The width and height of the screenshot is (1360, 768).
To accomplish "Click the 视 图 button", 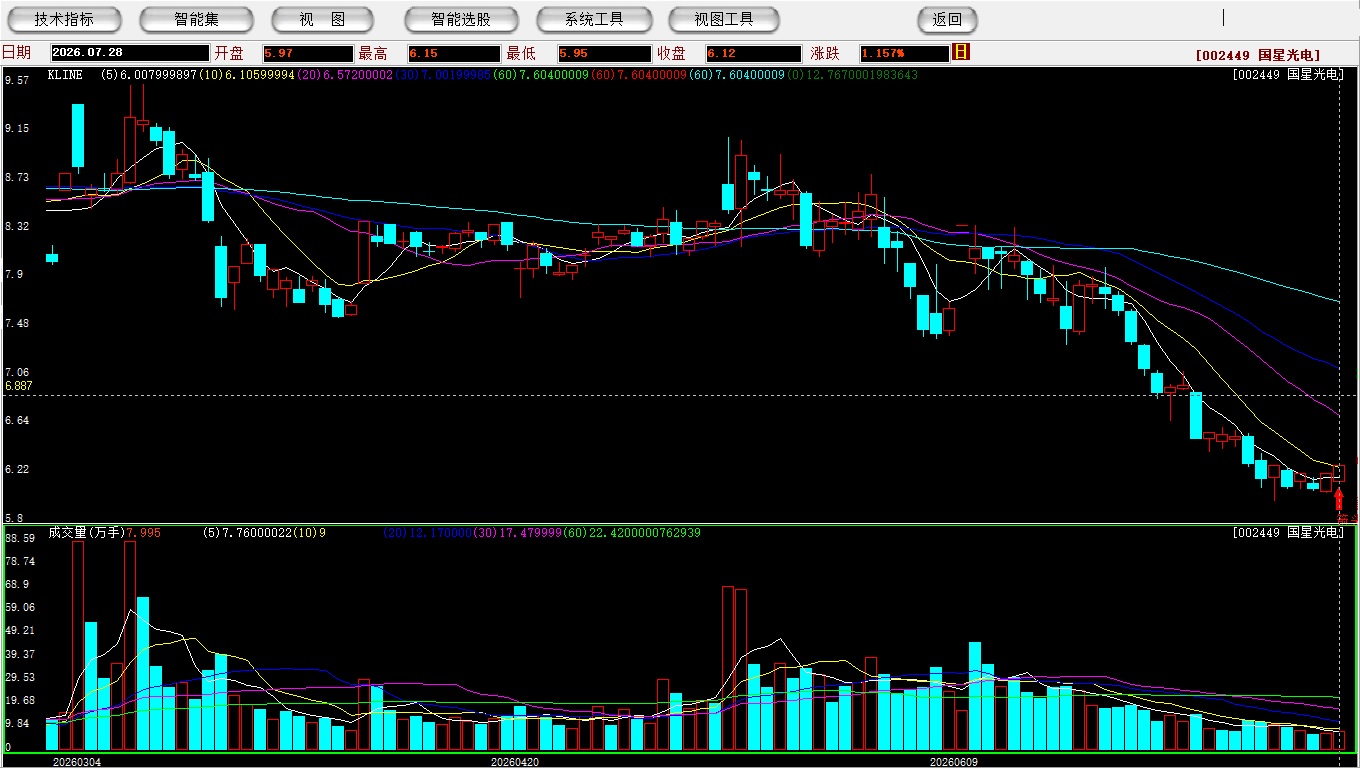I will coord(323,19).
